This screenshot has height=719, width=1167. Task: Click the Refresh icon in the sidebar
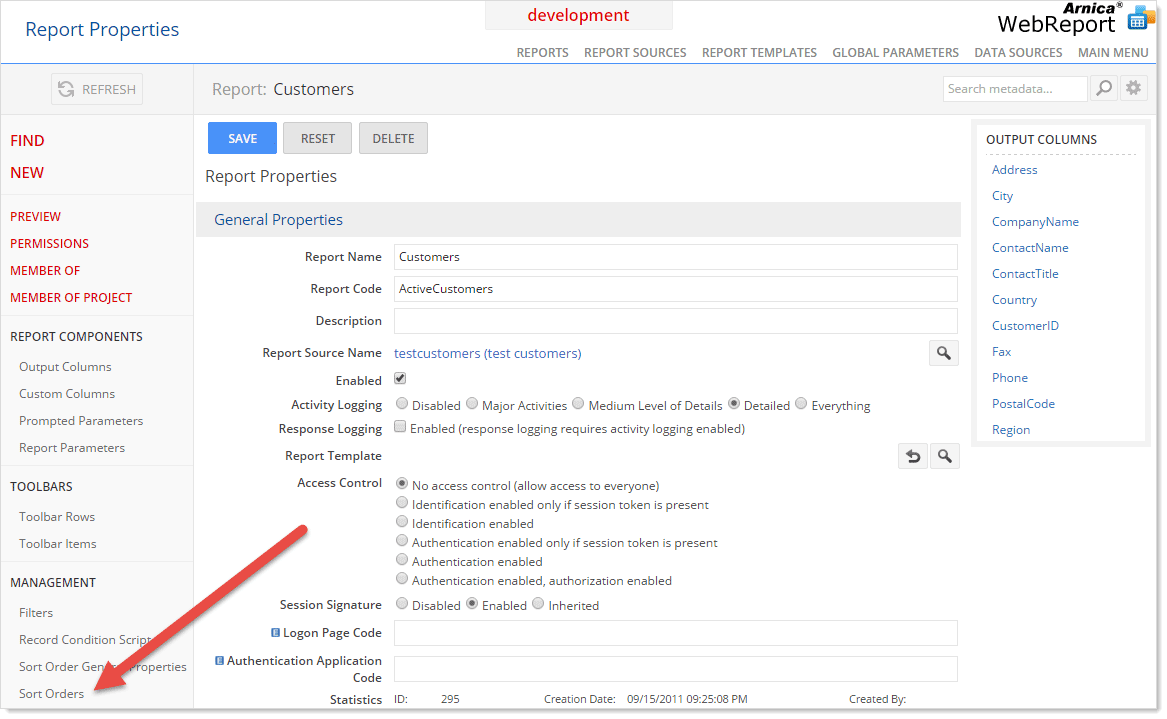click(68, 89)
